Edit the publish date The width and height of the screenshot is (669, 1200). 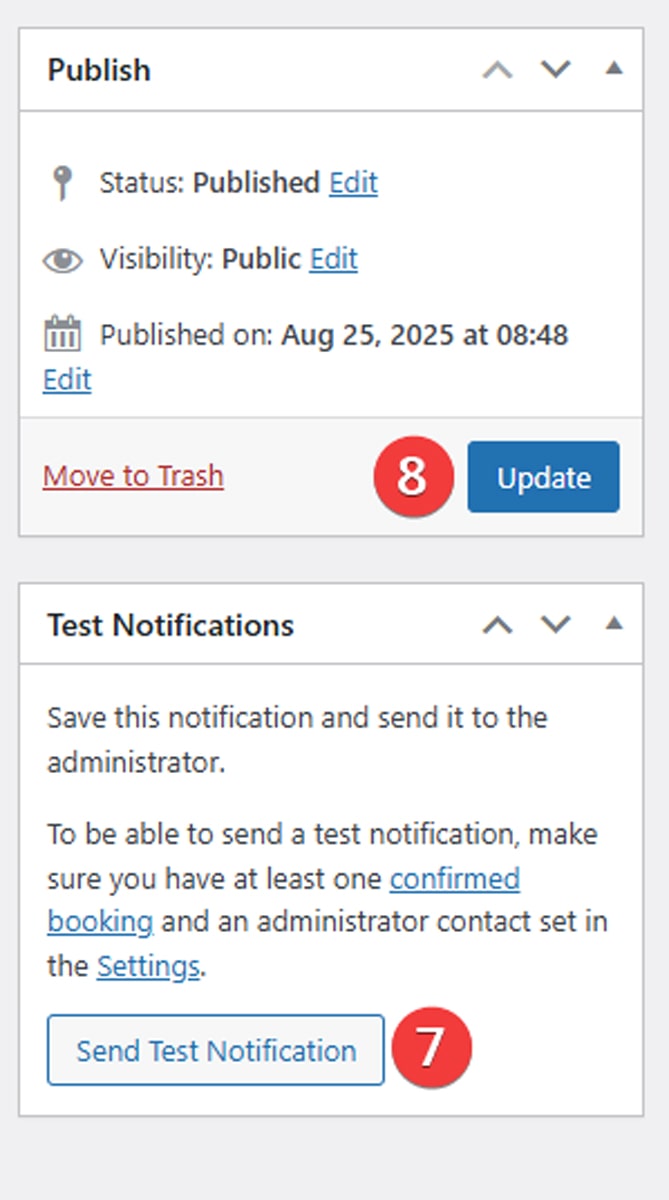pyautogui.click(x=67, y=380)
